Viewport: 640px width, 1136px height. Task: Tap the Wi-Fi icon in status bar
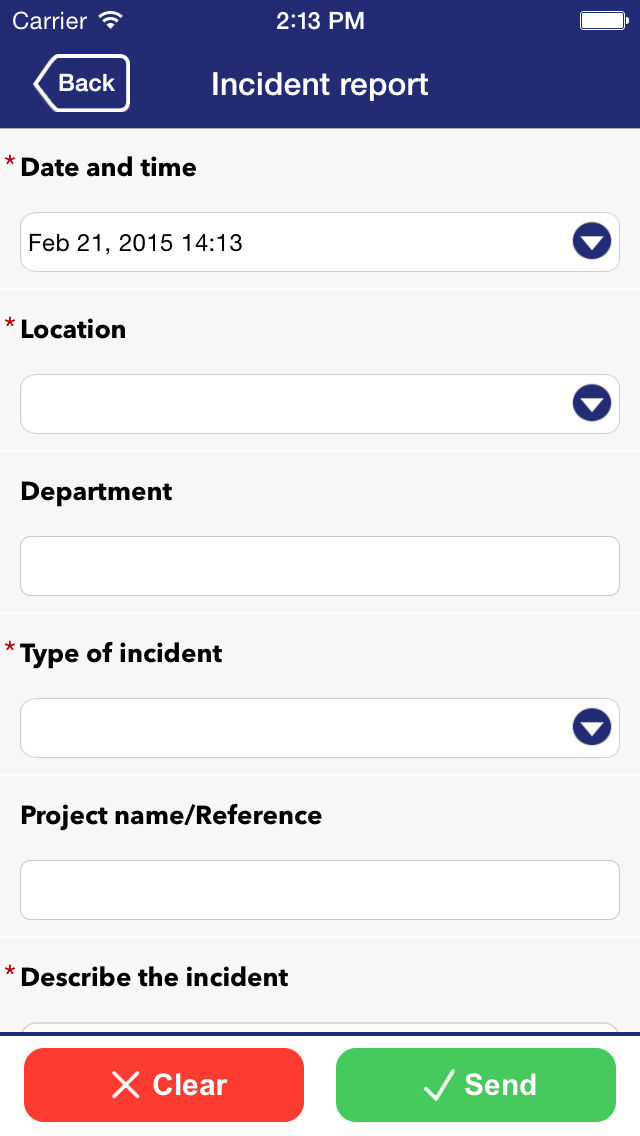(x=110, y=20)
